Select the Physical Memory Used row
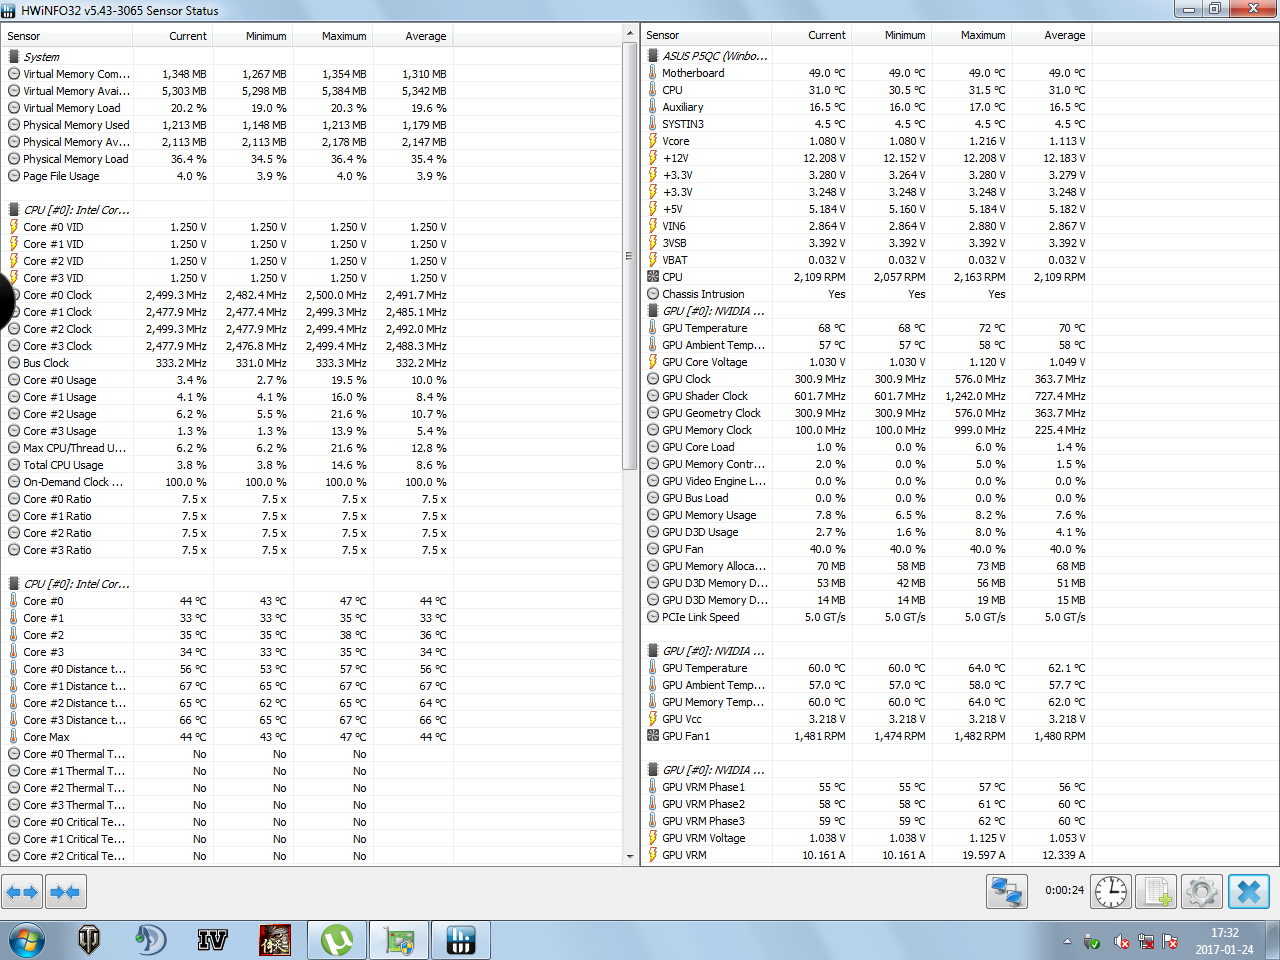 (312, 125)
